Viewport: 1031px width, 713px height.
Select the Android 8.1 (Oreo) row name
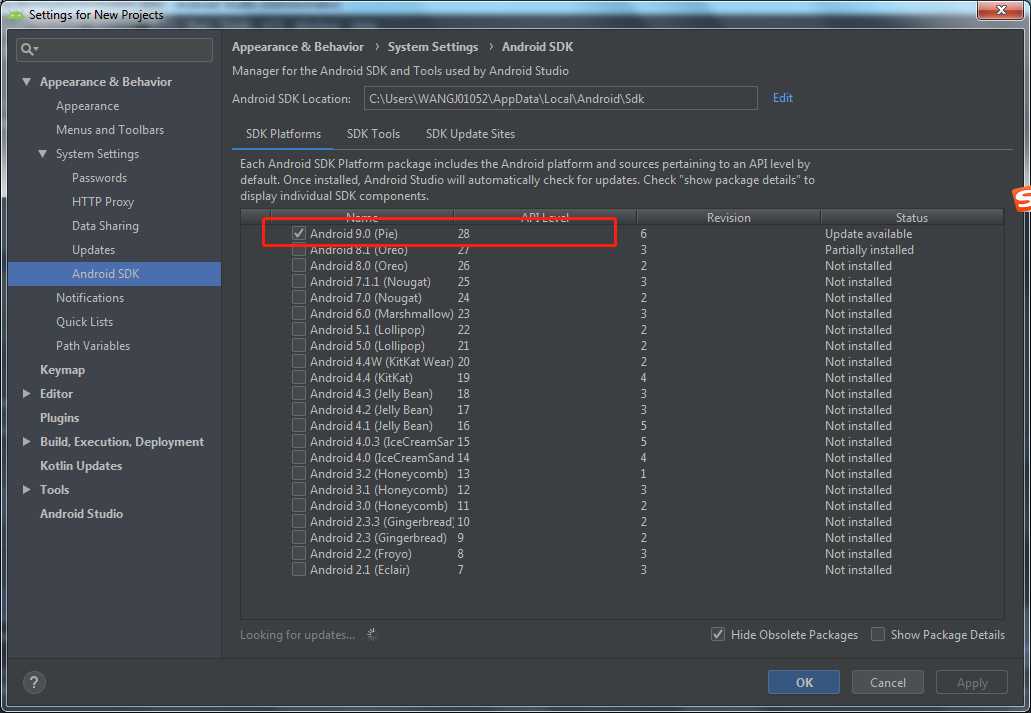pyautogui.click(x=359, y=250)
